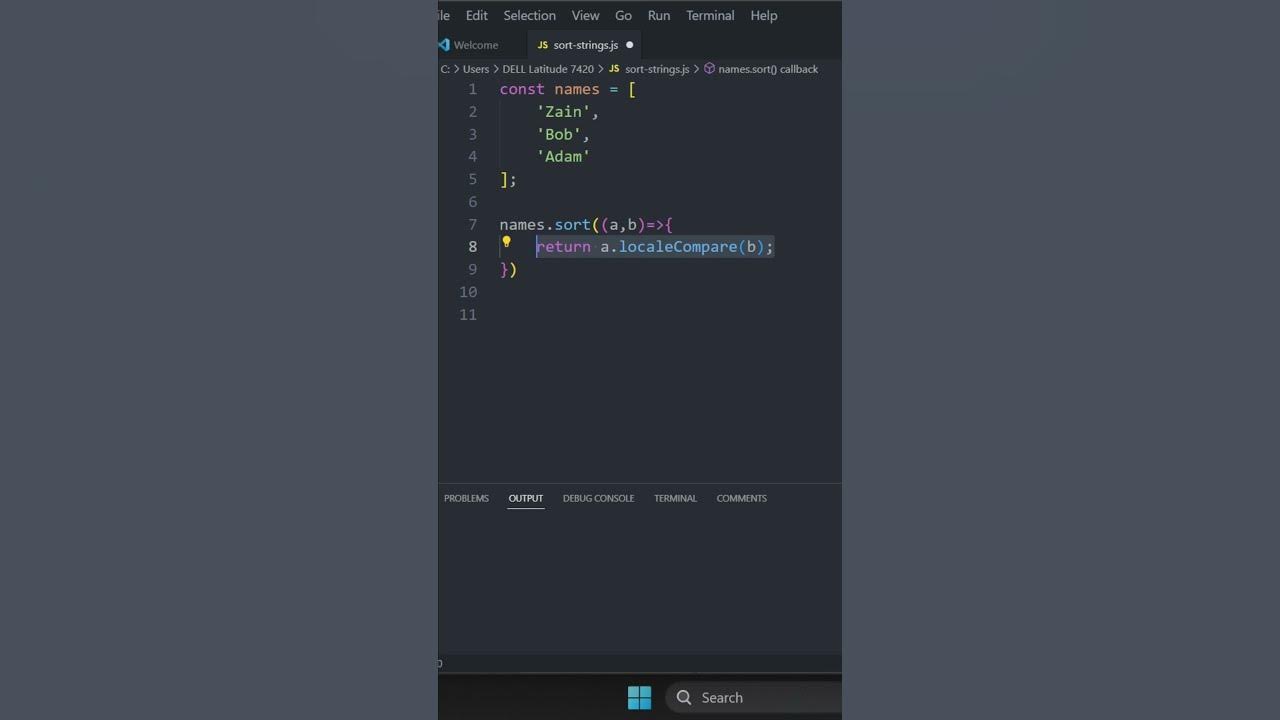The image size is (1280, 720).
Task: Open the Run menu
Action: (x=658, y=15)
